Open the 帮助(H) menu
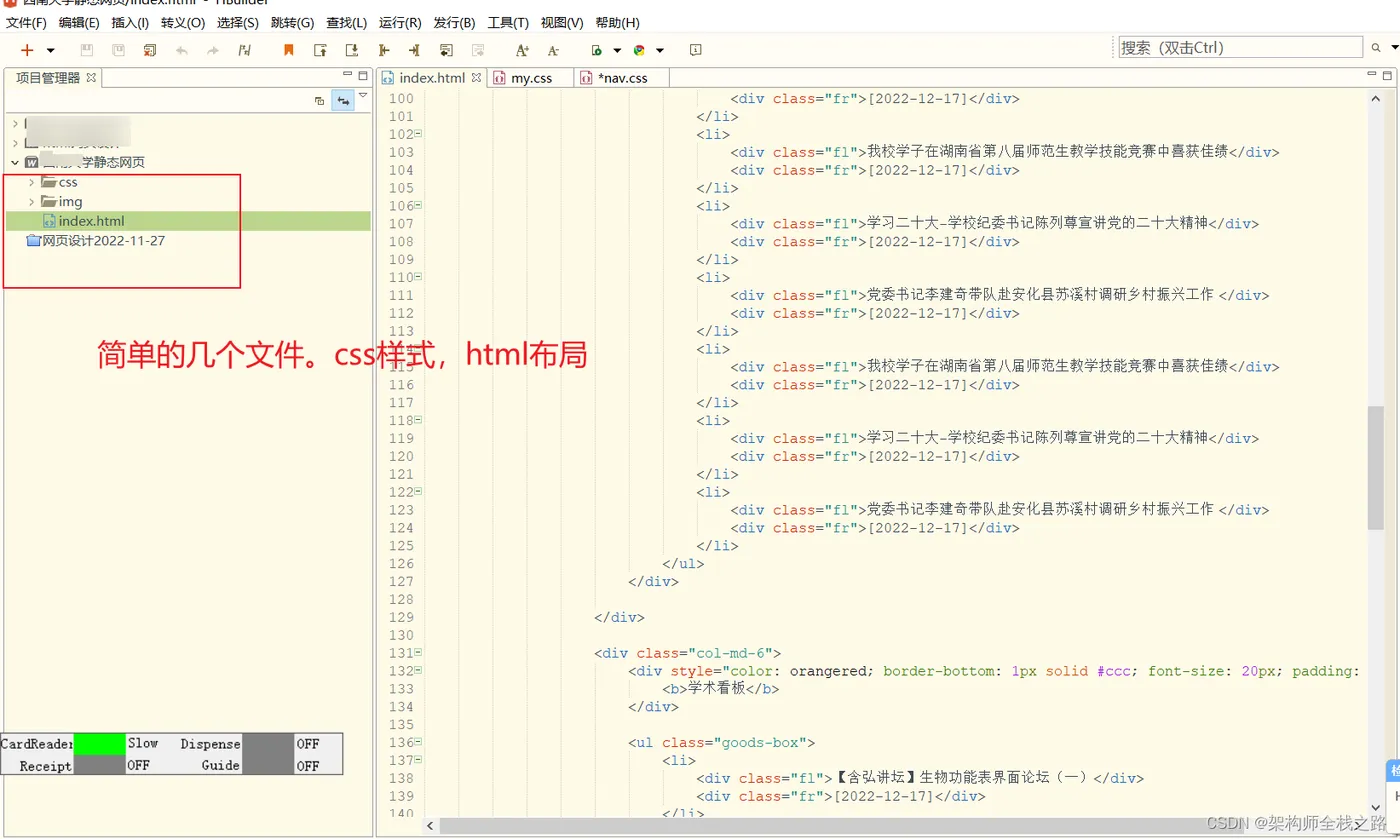1400x839 pixels. 617,22
